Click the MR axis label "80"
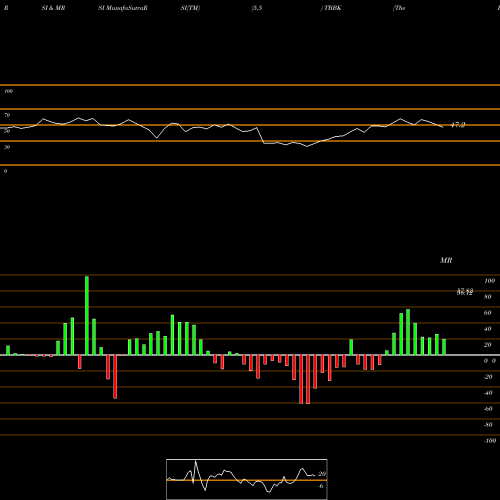500x500 pixels. click(488, 297)
